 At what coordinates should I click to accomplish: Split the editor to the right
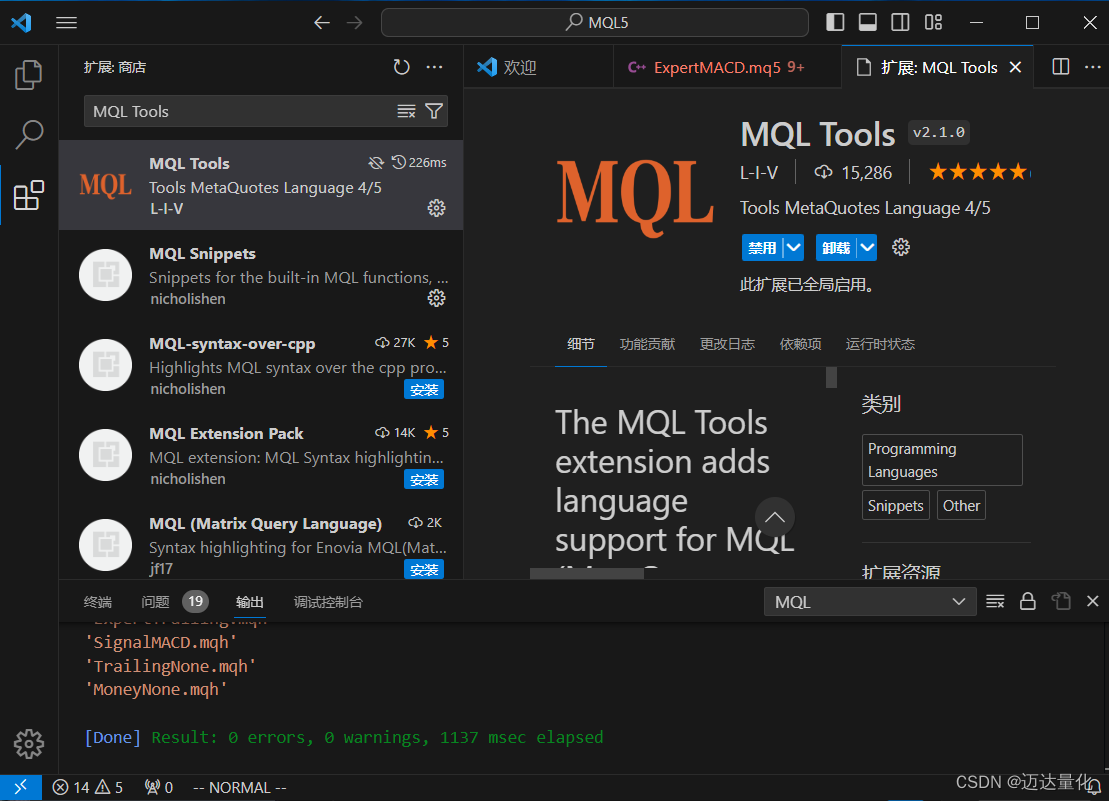1061,67
